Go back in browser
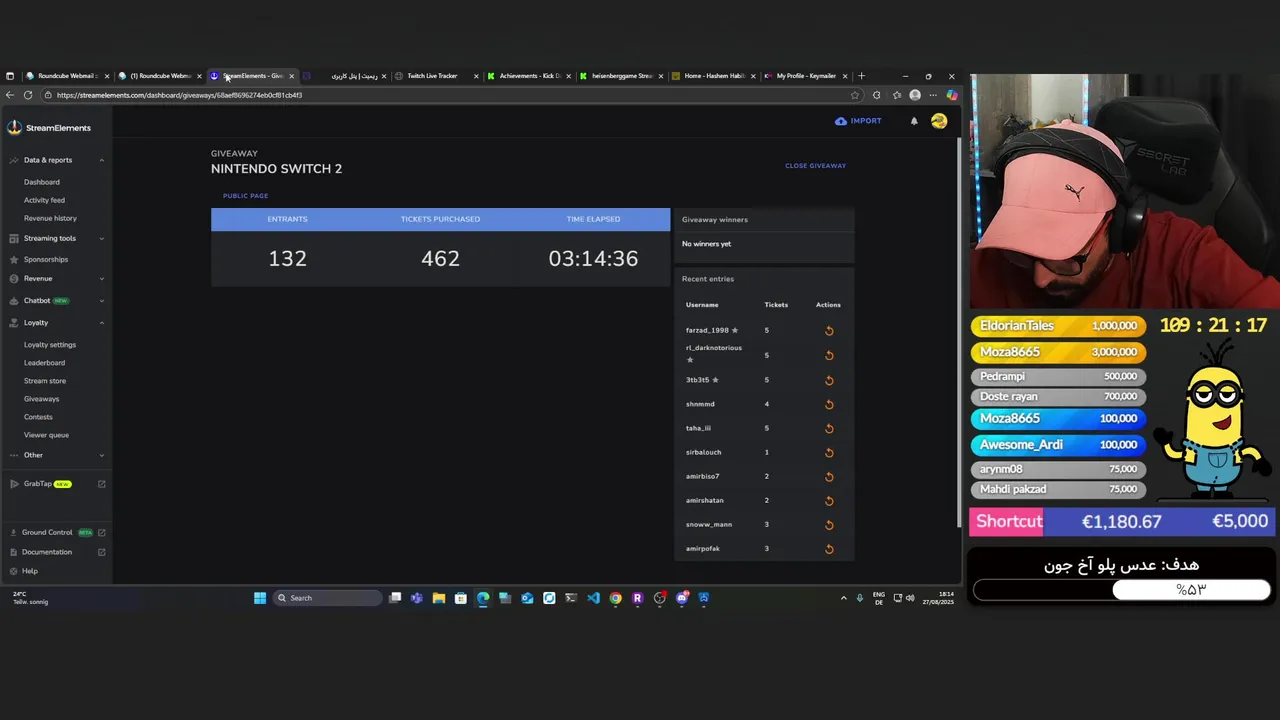1280x720 pixels. pyautogui.click(x=10, y=95)
